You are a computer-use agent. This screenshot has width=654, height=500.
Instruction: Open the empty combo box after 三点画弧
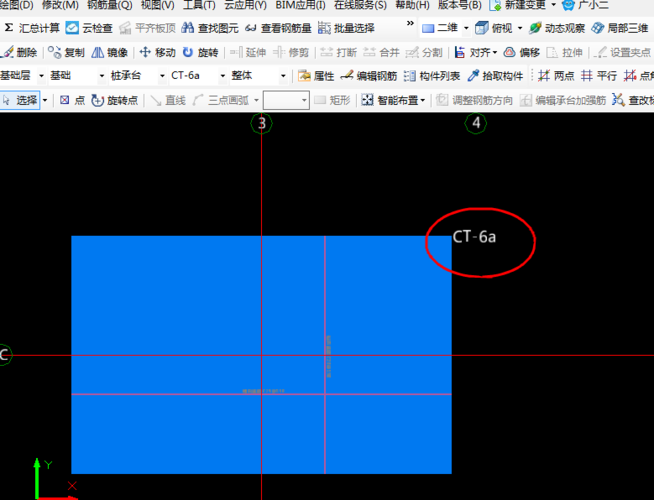tap(286, 101)
